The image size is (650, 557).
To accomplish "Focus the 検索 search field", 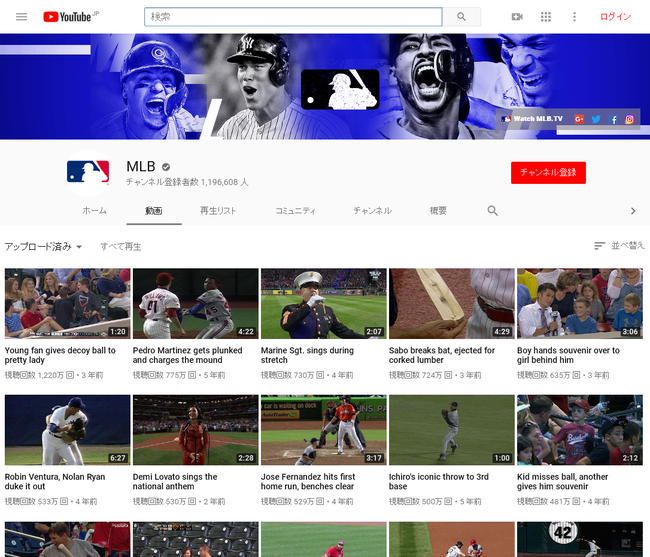I will (293, 17).
